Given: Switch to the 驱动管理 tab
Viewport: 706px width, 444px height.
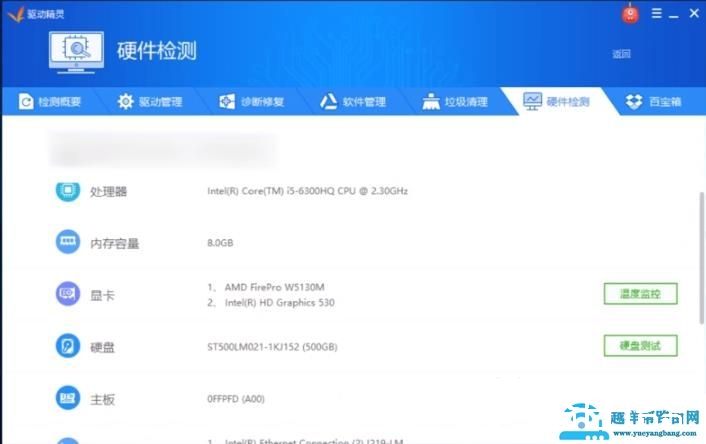Looking at the screenshot, I should click(x=150, y=102).
